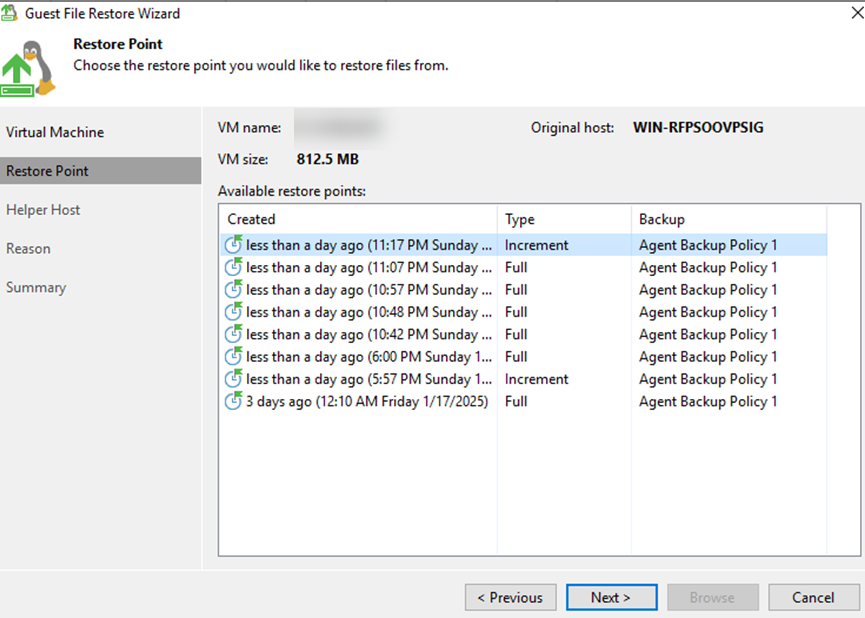This screenshot has width=865, height=618.
Task: Go back with the Previous button
Action: 510,597
